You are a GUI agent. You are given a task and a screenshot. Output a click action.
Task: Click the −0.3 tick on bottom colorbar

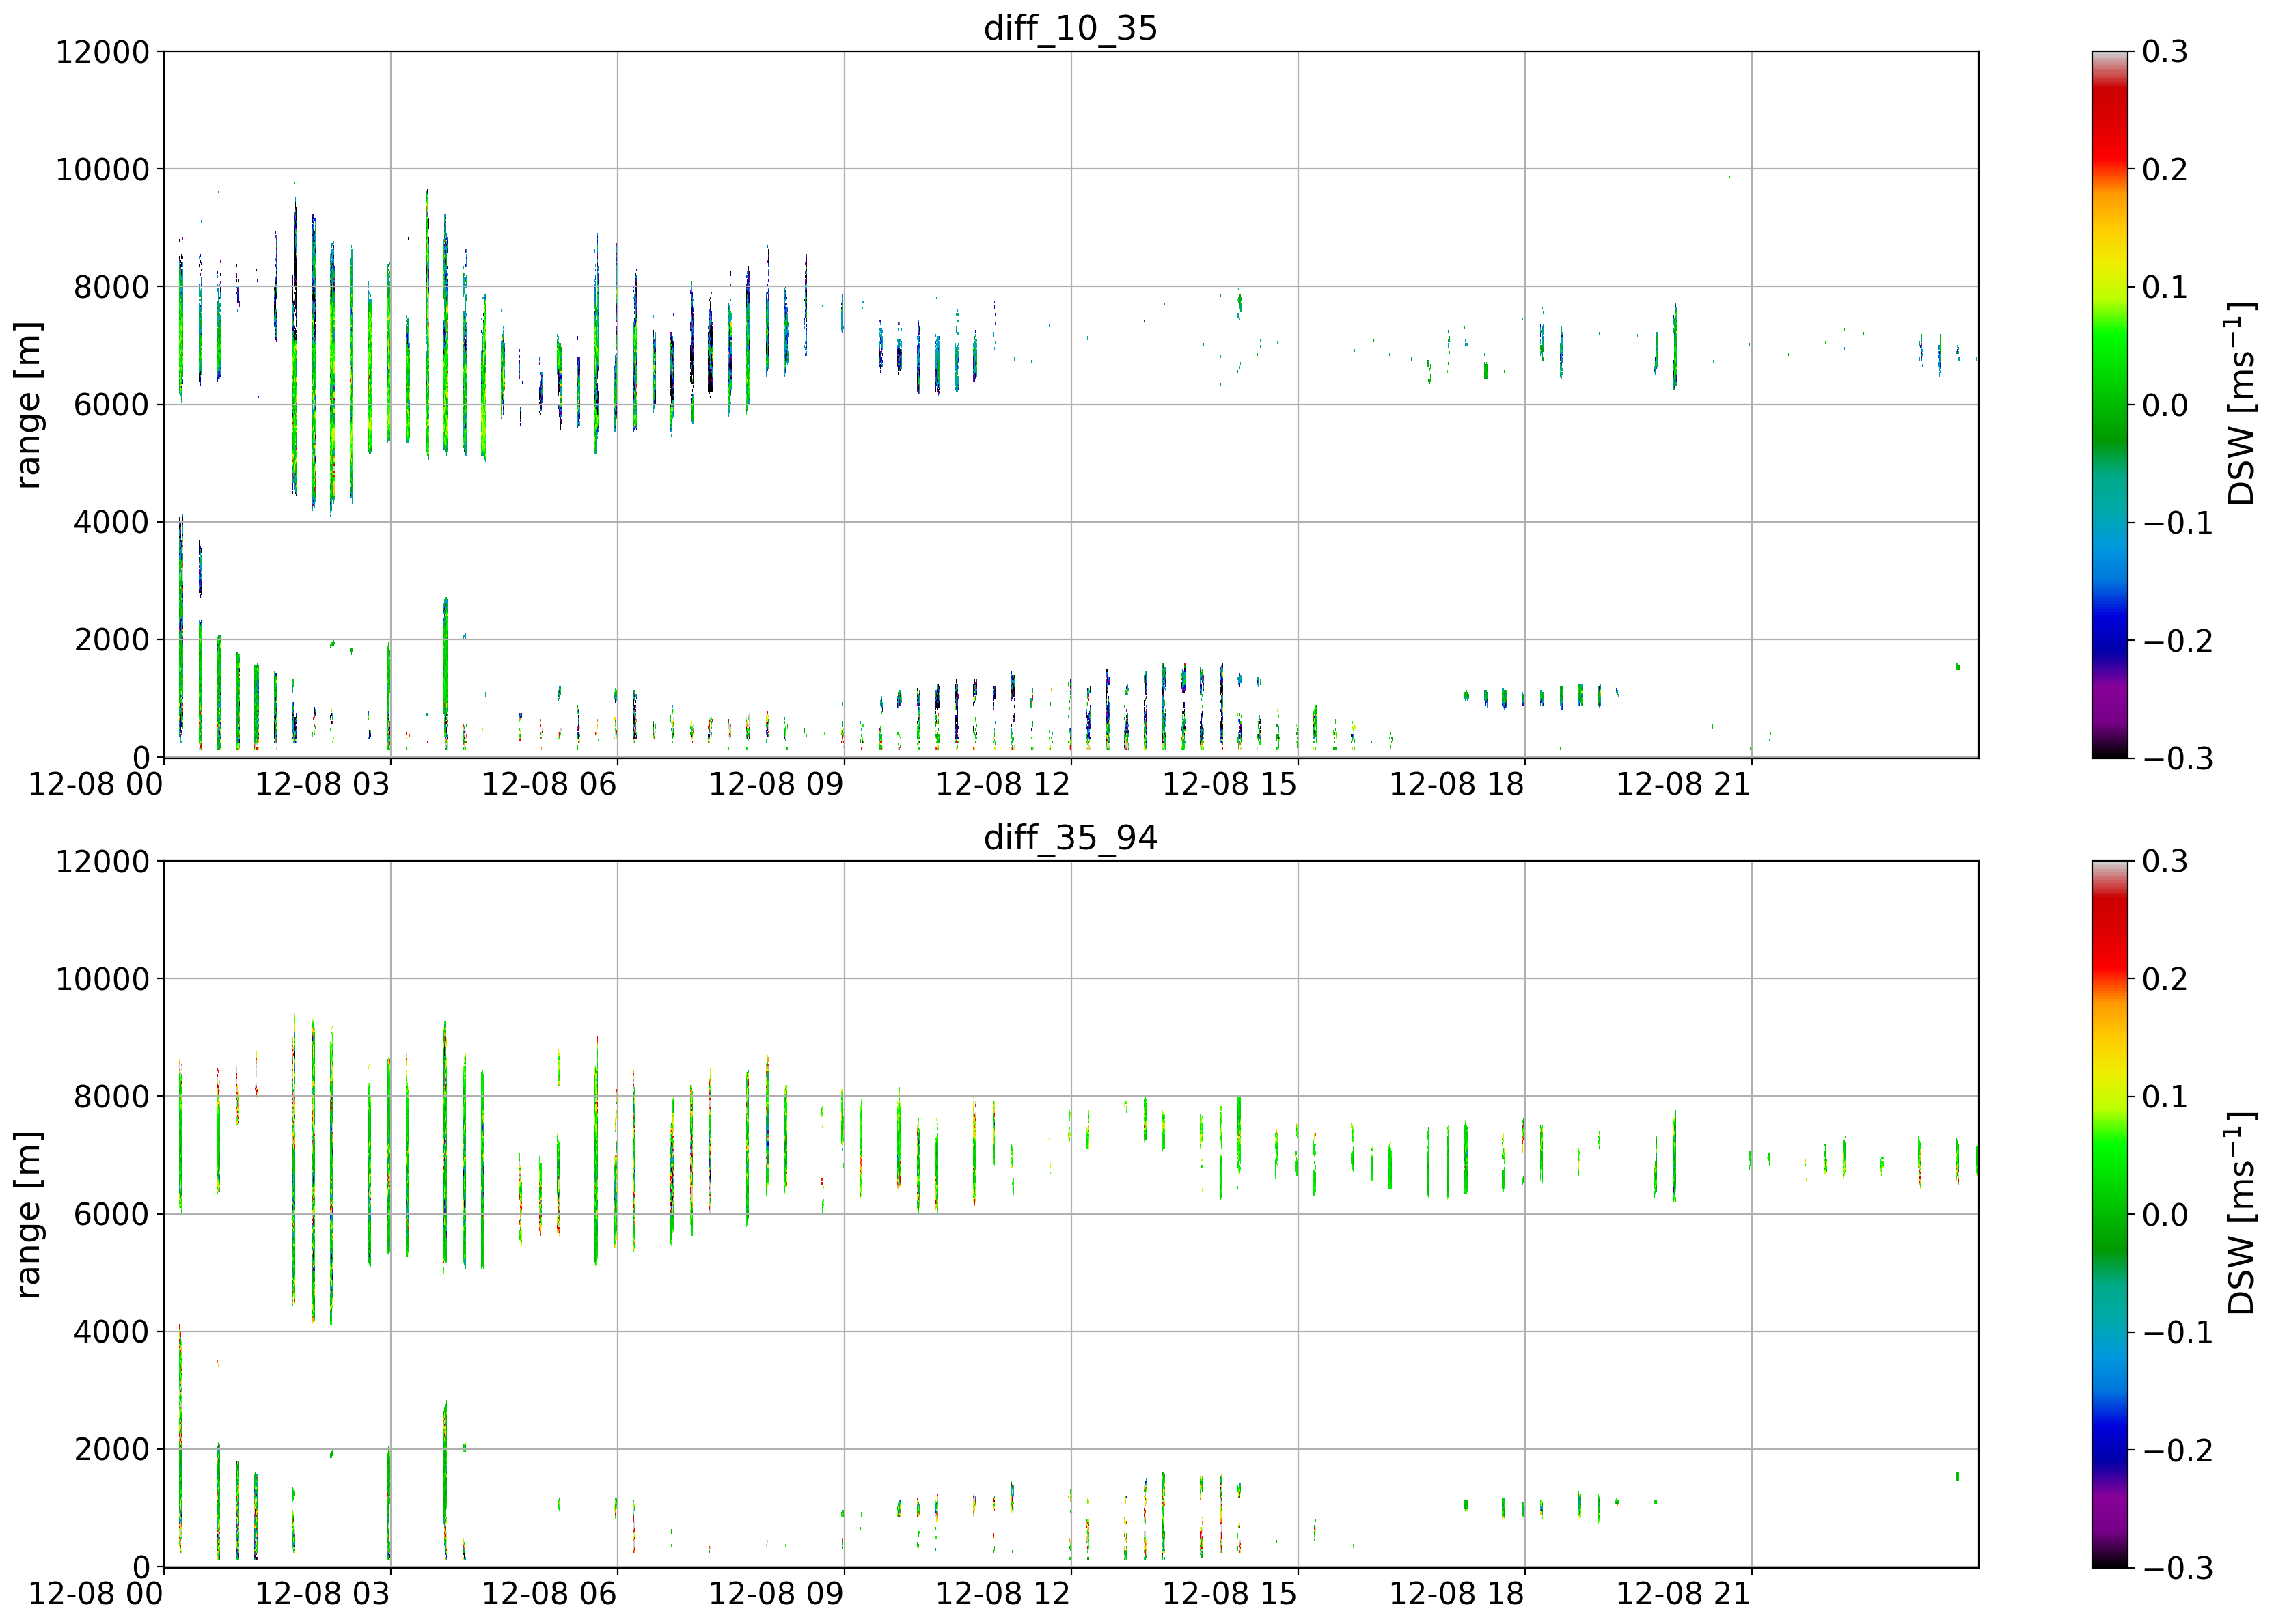[x=2177, y=1568]
